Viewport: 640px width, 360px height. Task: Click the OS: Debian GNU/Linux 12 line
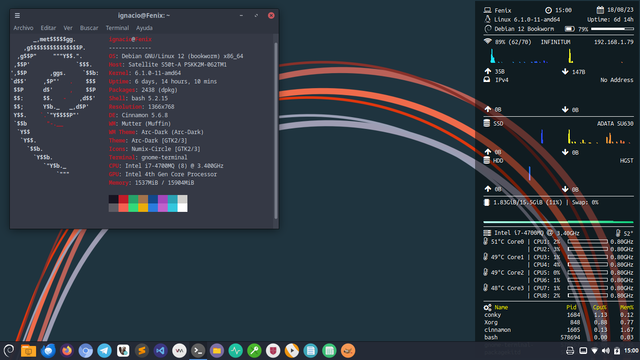click(x=176, y=56)
